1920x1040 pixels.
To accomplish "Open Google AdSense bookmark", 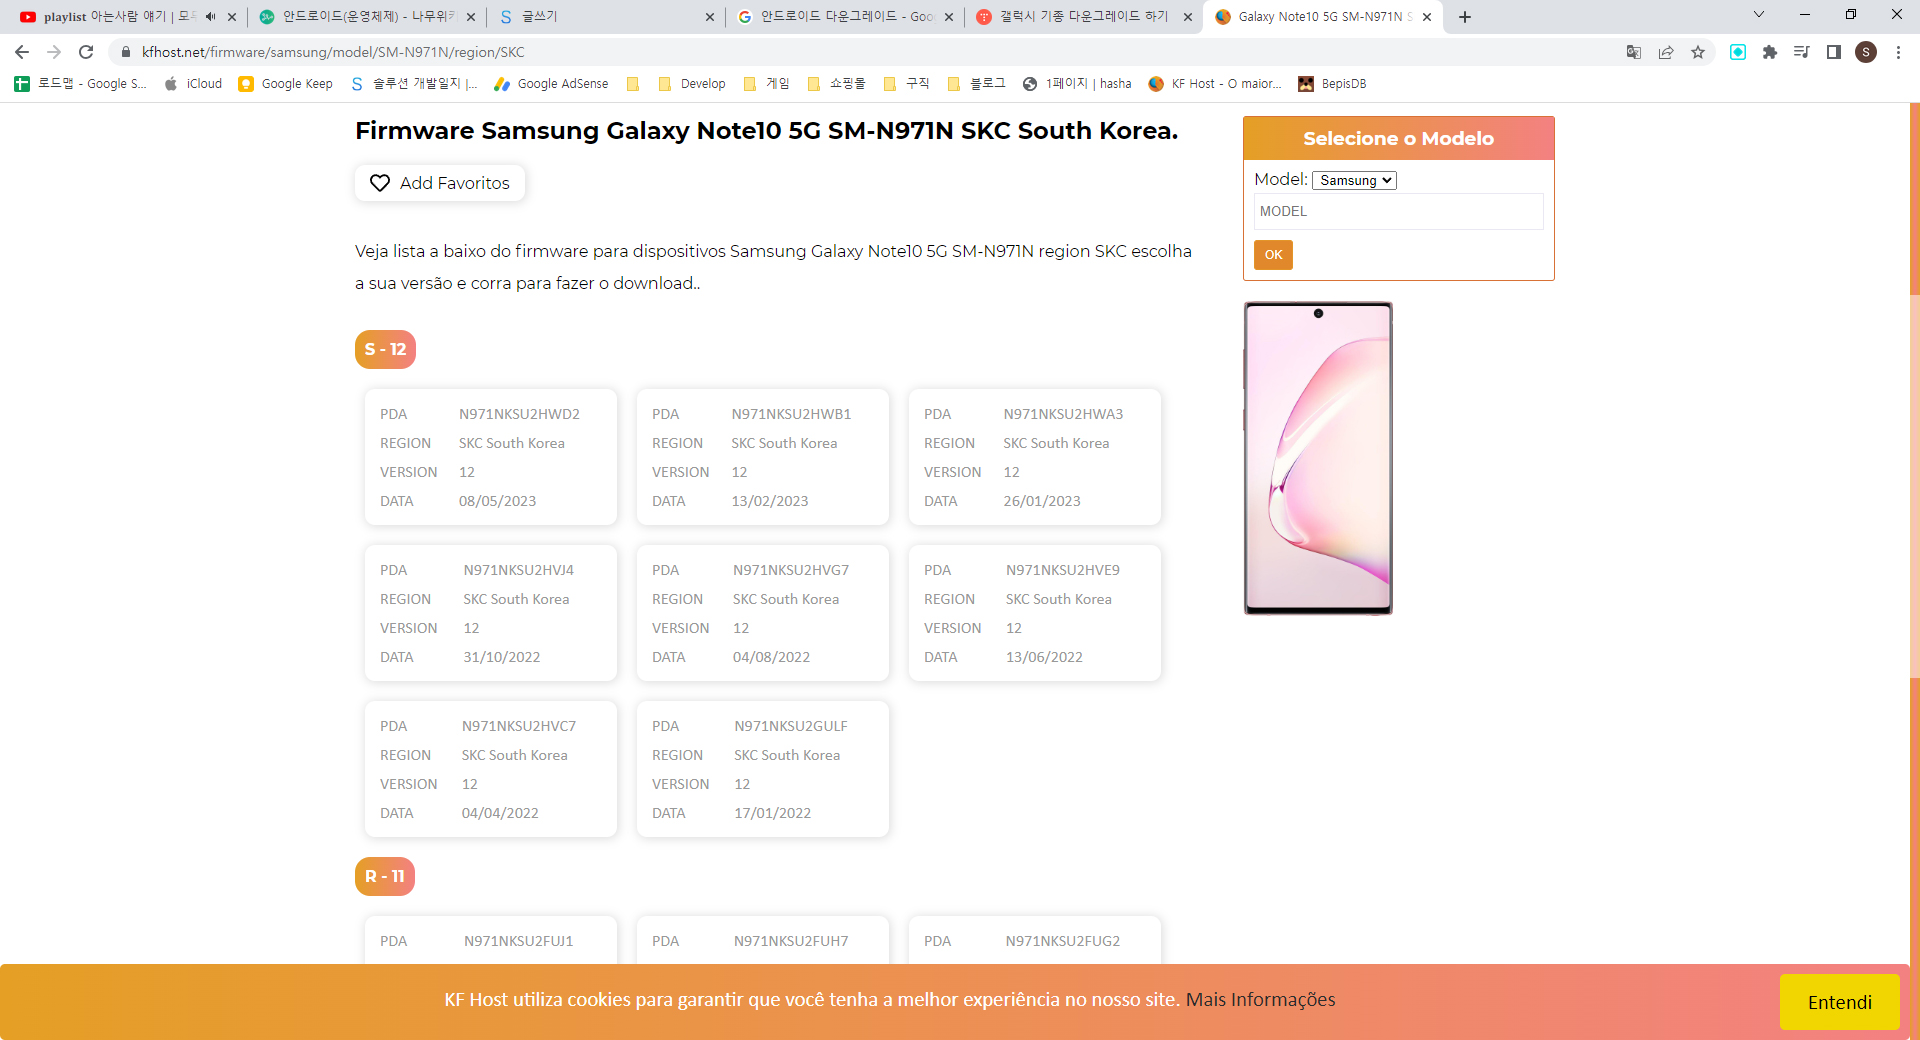I will point(551,84).
